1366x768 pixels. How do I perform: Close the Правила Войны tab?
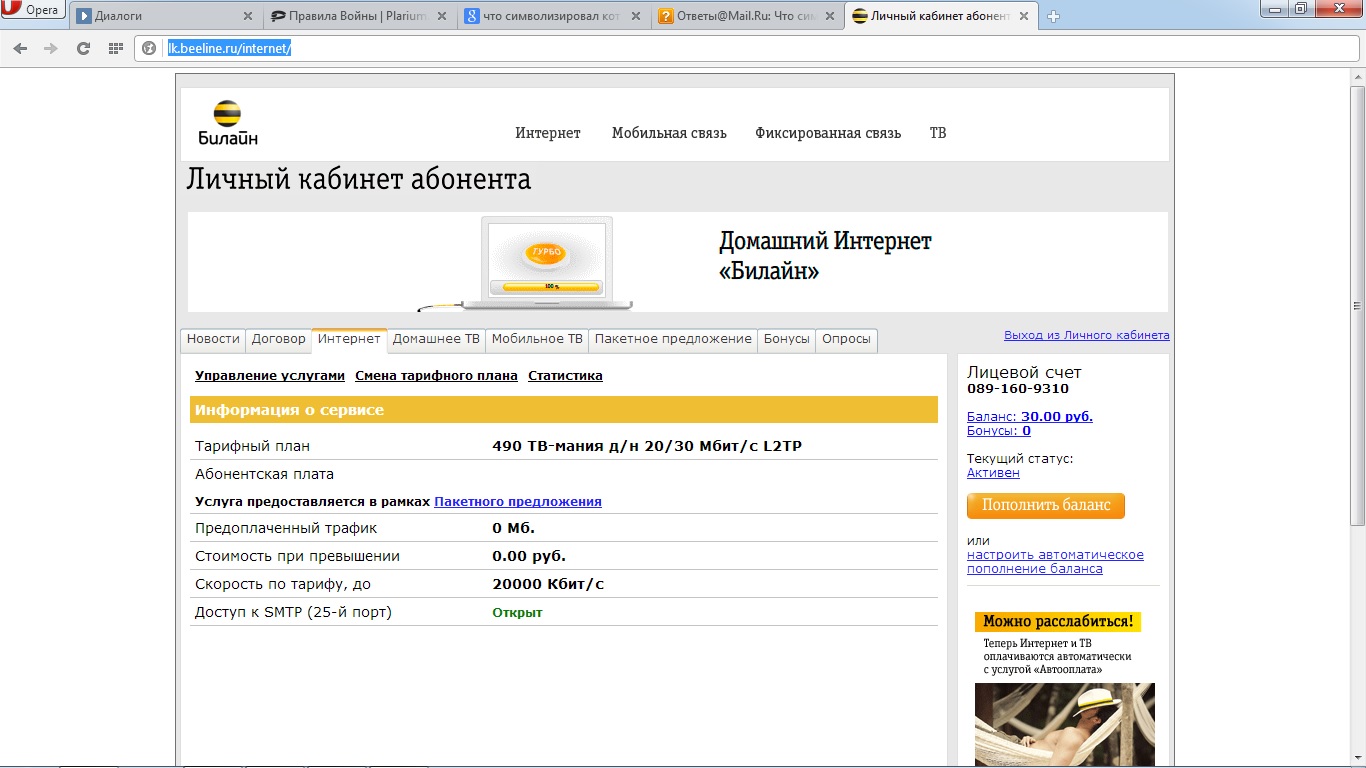pyautogui.click(x=442, y=16)
